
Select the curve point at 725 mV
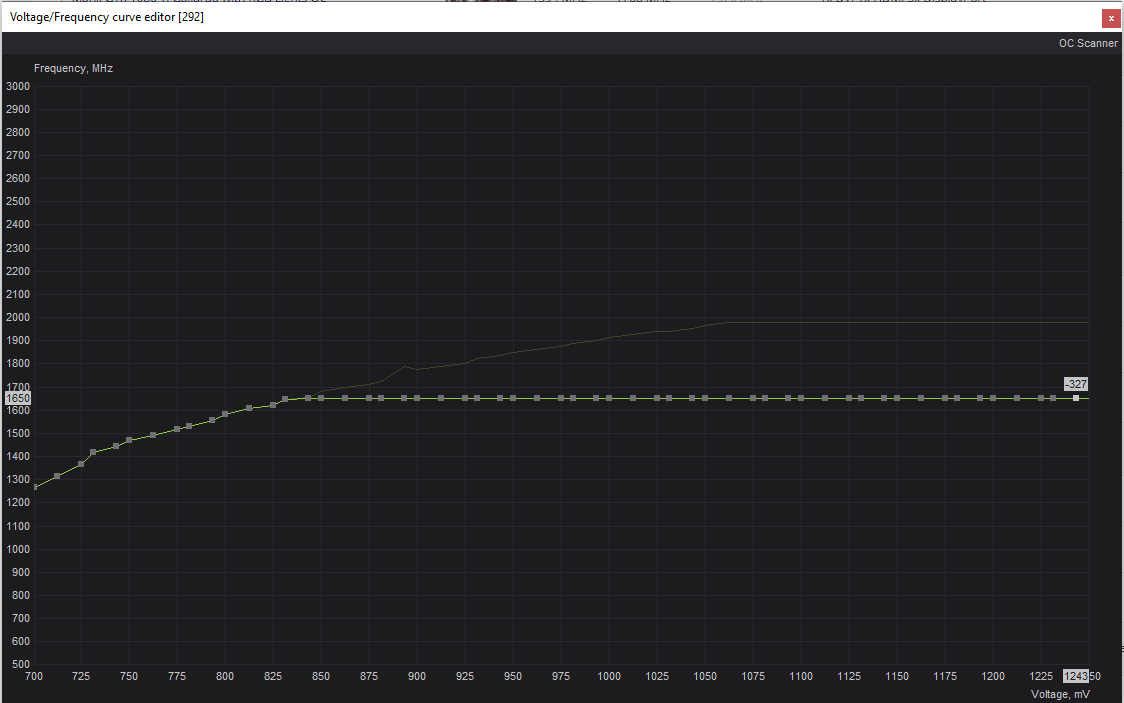[x=81, y=462]
